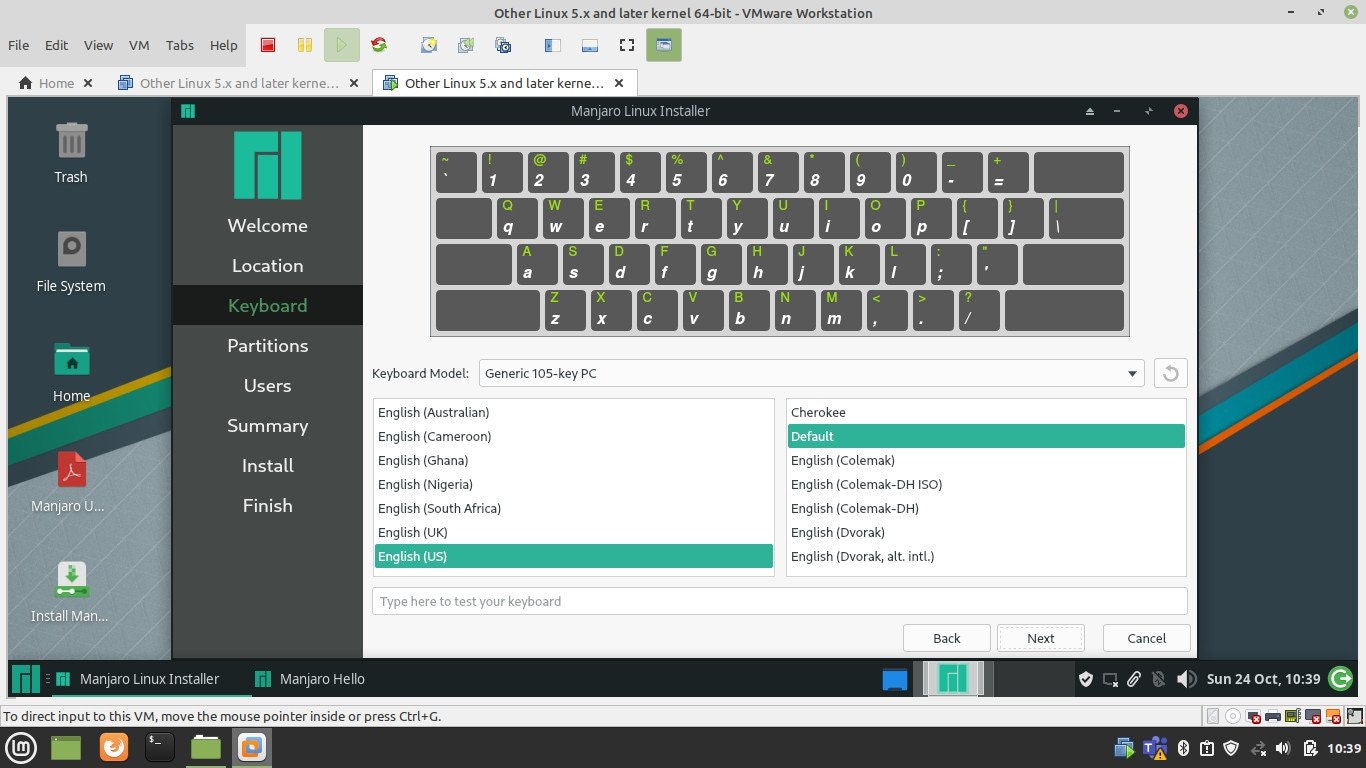Open Trash on the Manjaro desktop
Screen dimensions: 1366x768
71,152
